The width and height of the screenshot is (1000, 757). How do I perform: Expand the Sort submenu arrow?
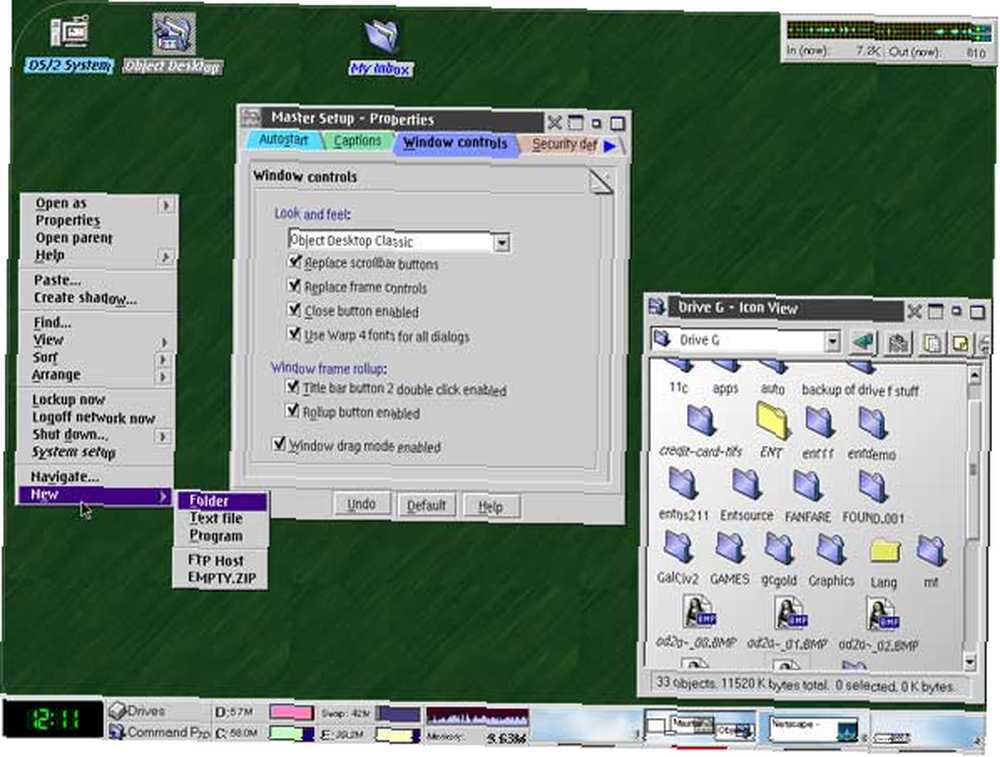[x=163, y=360]
